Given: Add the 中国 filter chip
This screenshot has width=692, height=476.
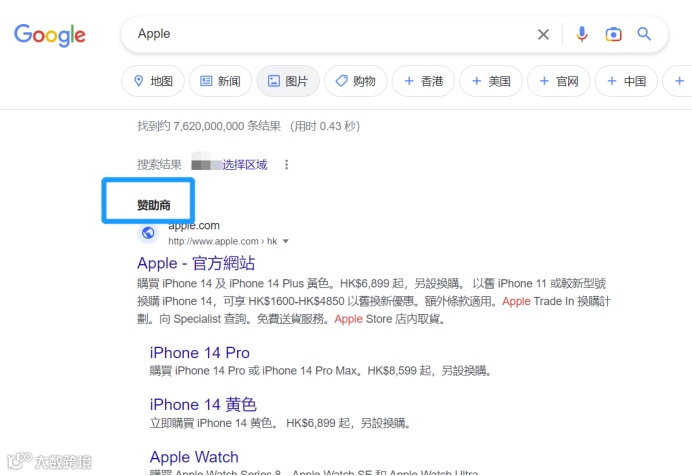Looking at the screenshot, I should 626,81.
